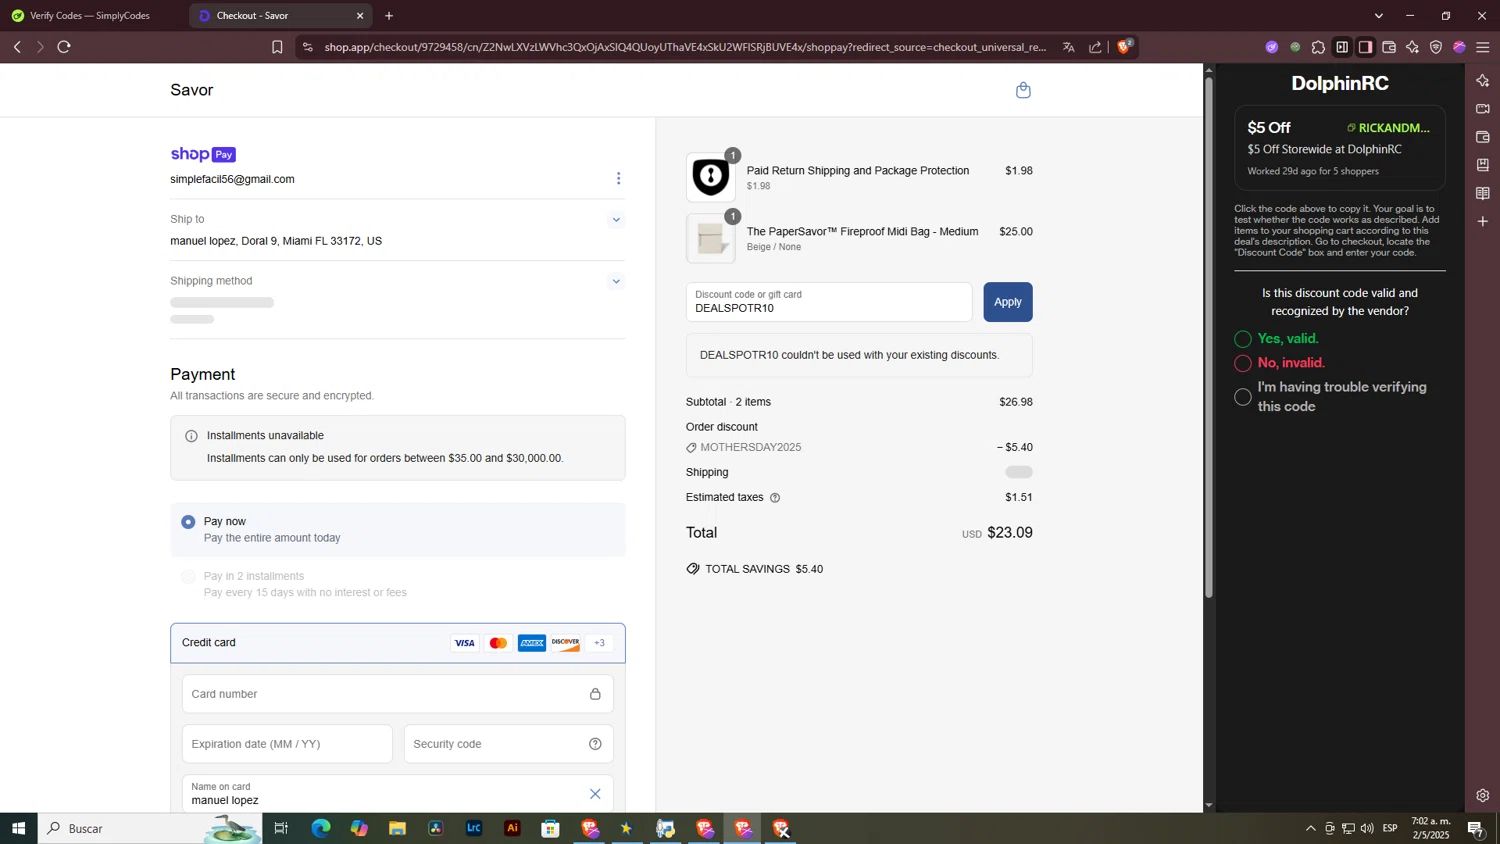Screen dimensions: 1500x844
Task: Click the purple checkmark extension icon
Action: point(1272,47)
